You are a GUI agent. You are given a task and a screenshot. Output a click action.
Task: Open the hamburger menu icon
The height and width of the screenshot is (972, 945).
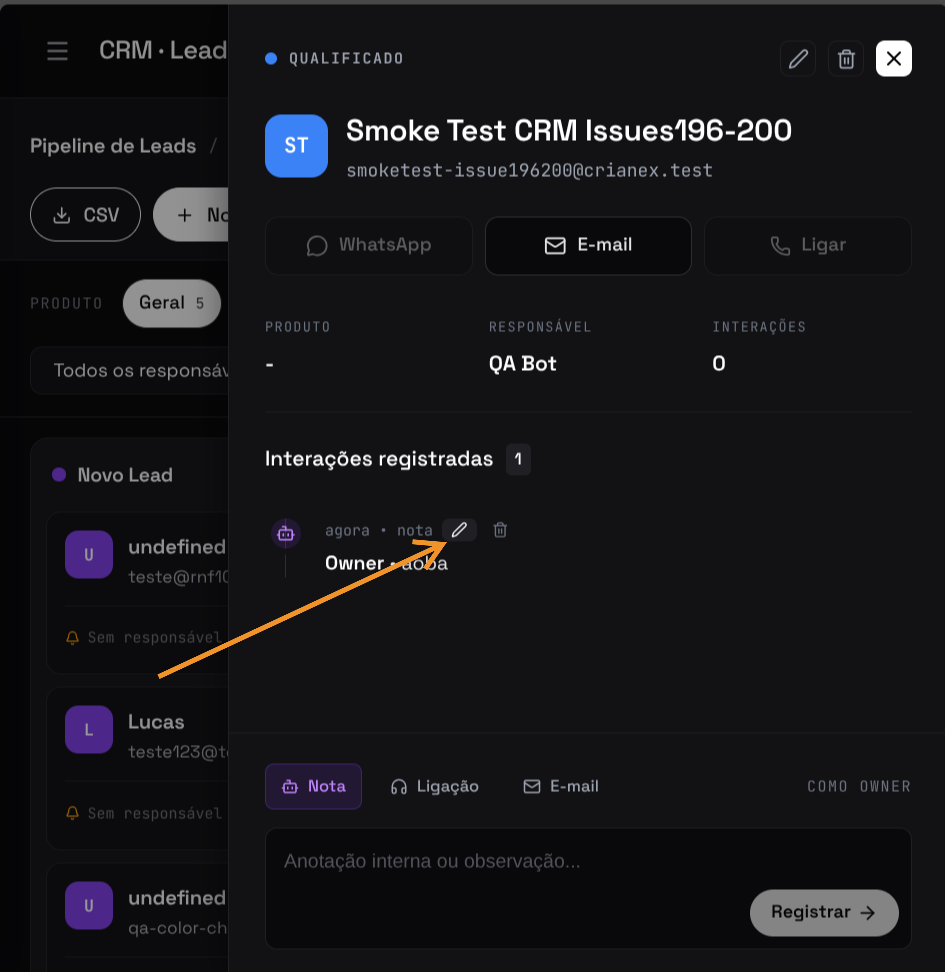(x=58, y=51)
